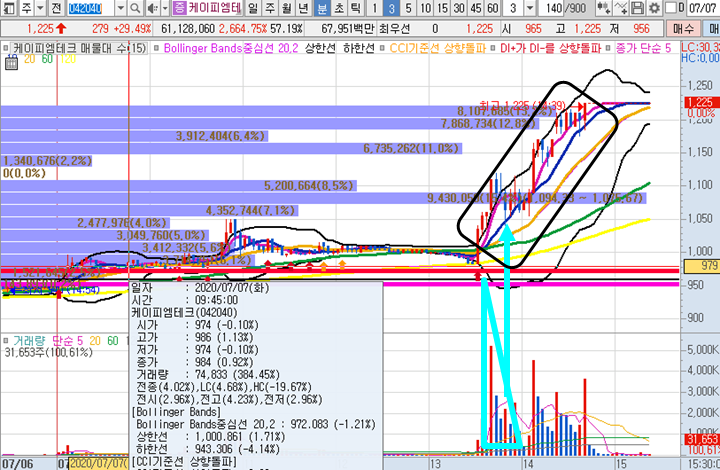Click the 07/06 date axis label

tap(17, 464)
